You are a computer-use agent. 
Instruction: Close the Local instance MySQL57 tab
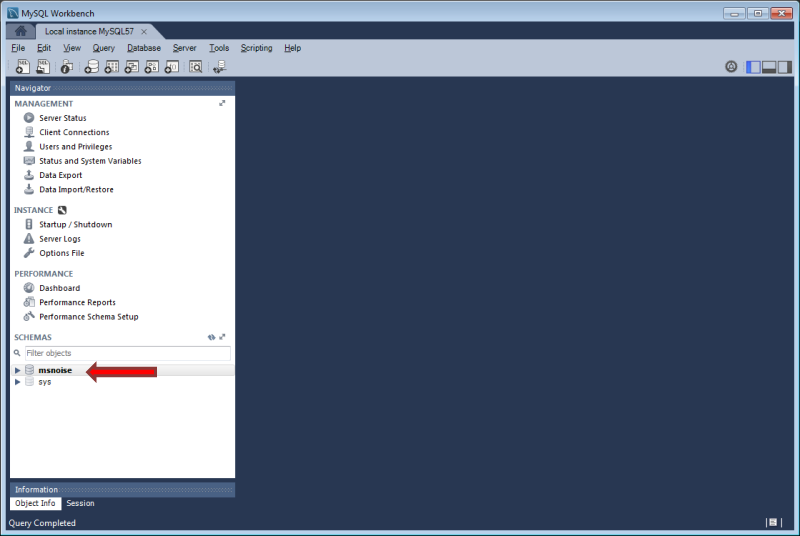click(144, 32)
